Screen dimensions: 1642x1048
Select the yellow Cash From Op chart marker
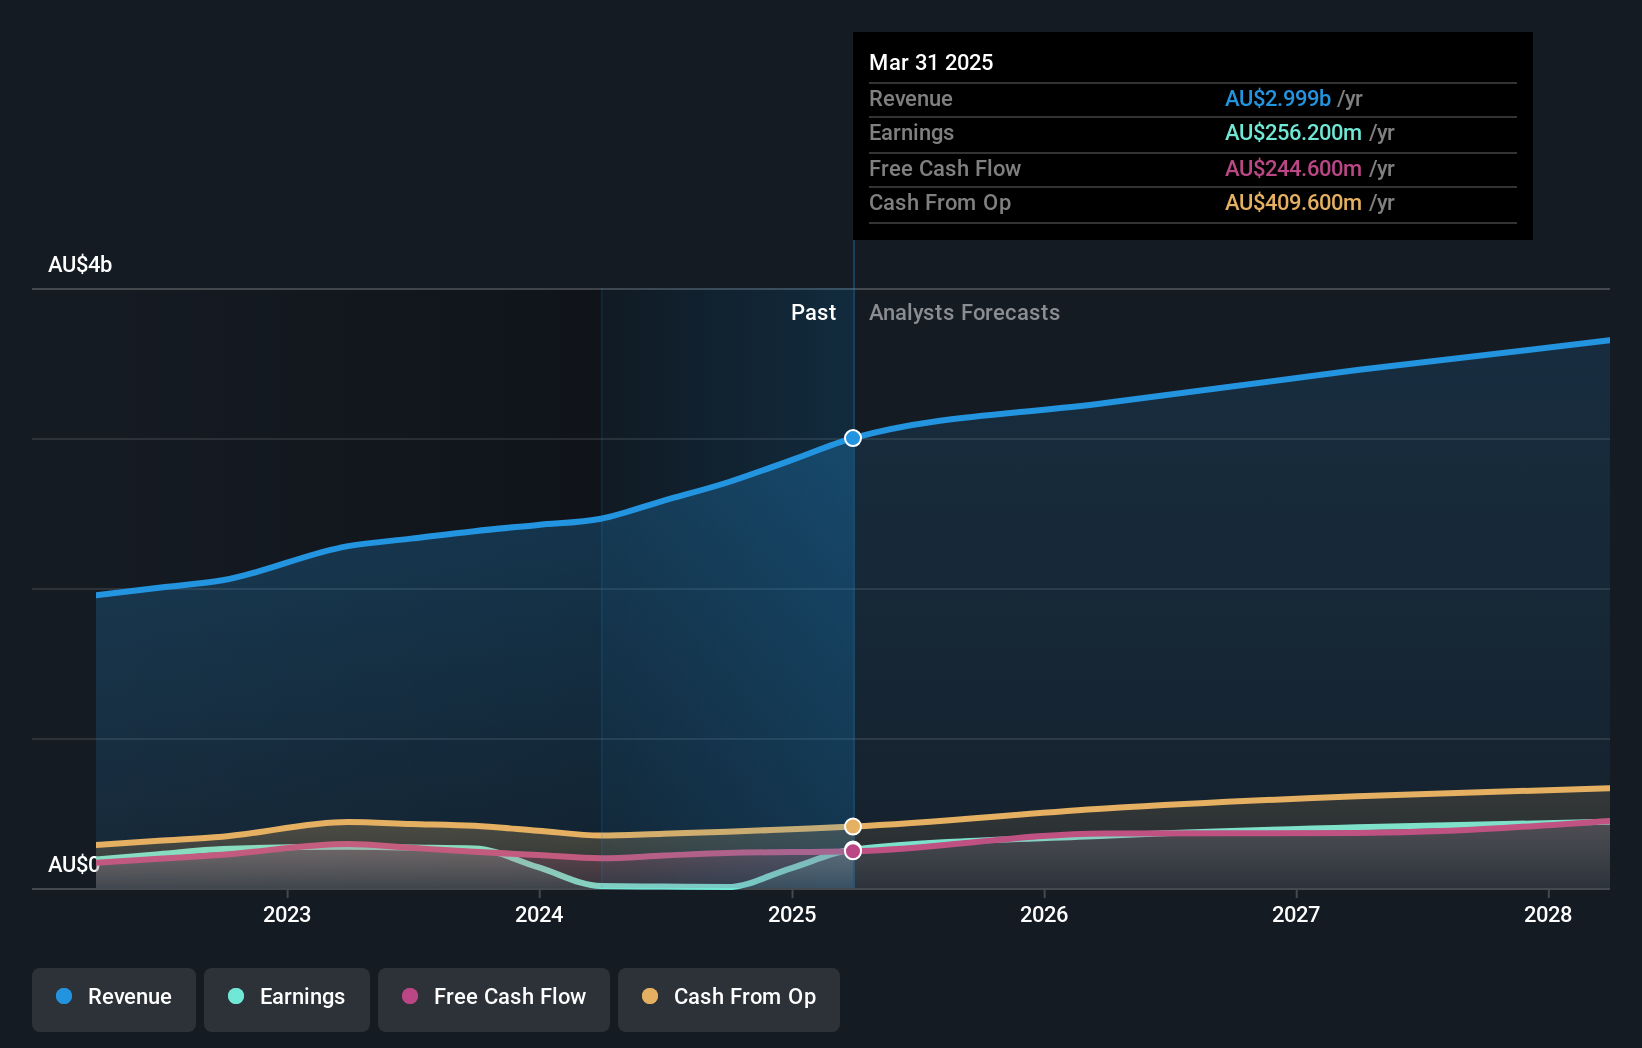[852, 825]
